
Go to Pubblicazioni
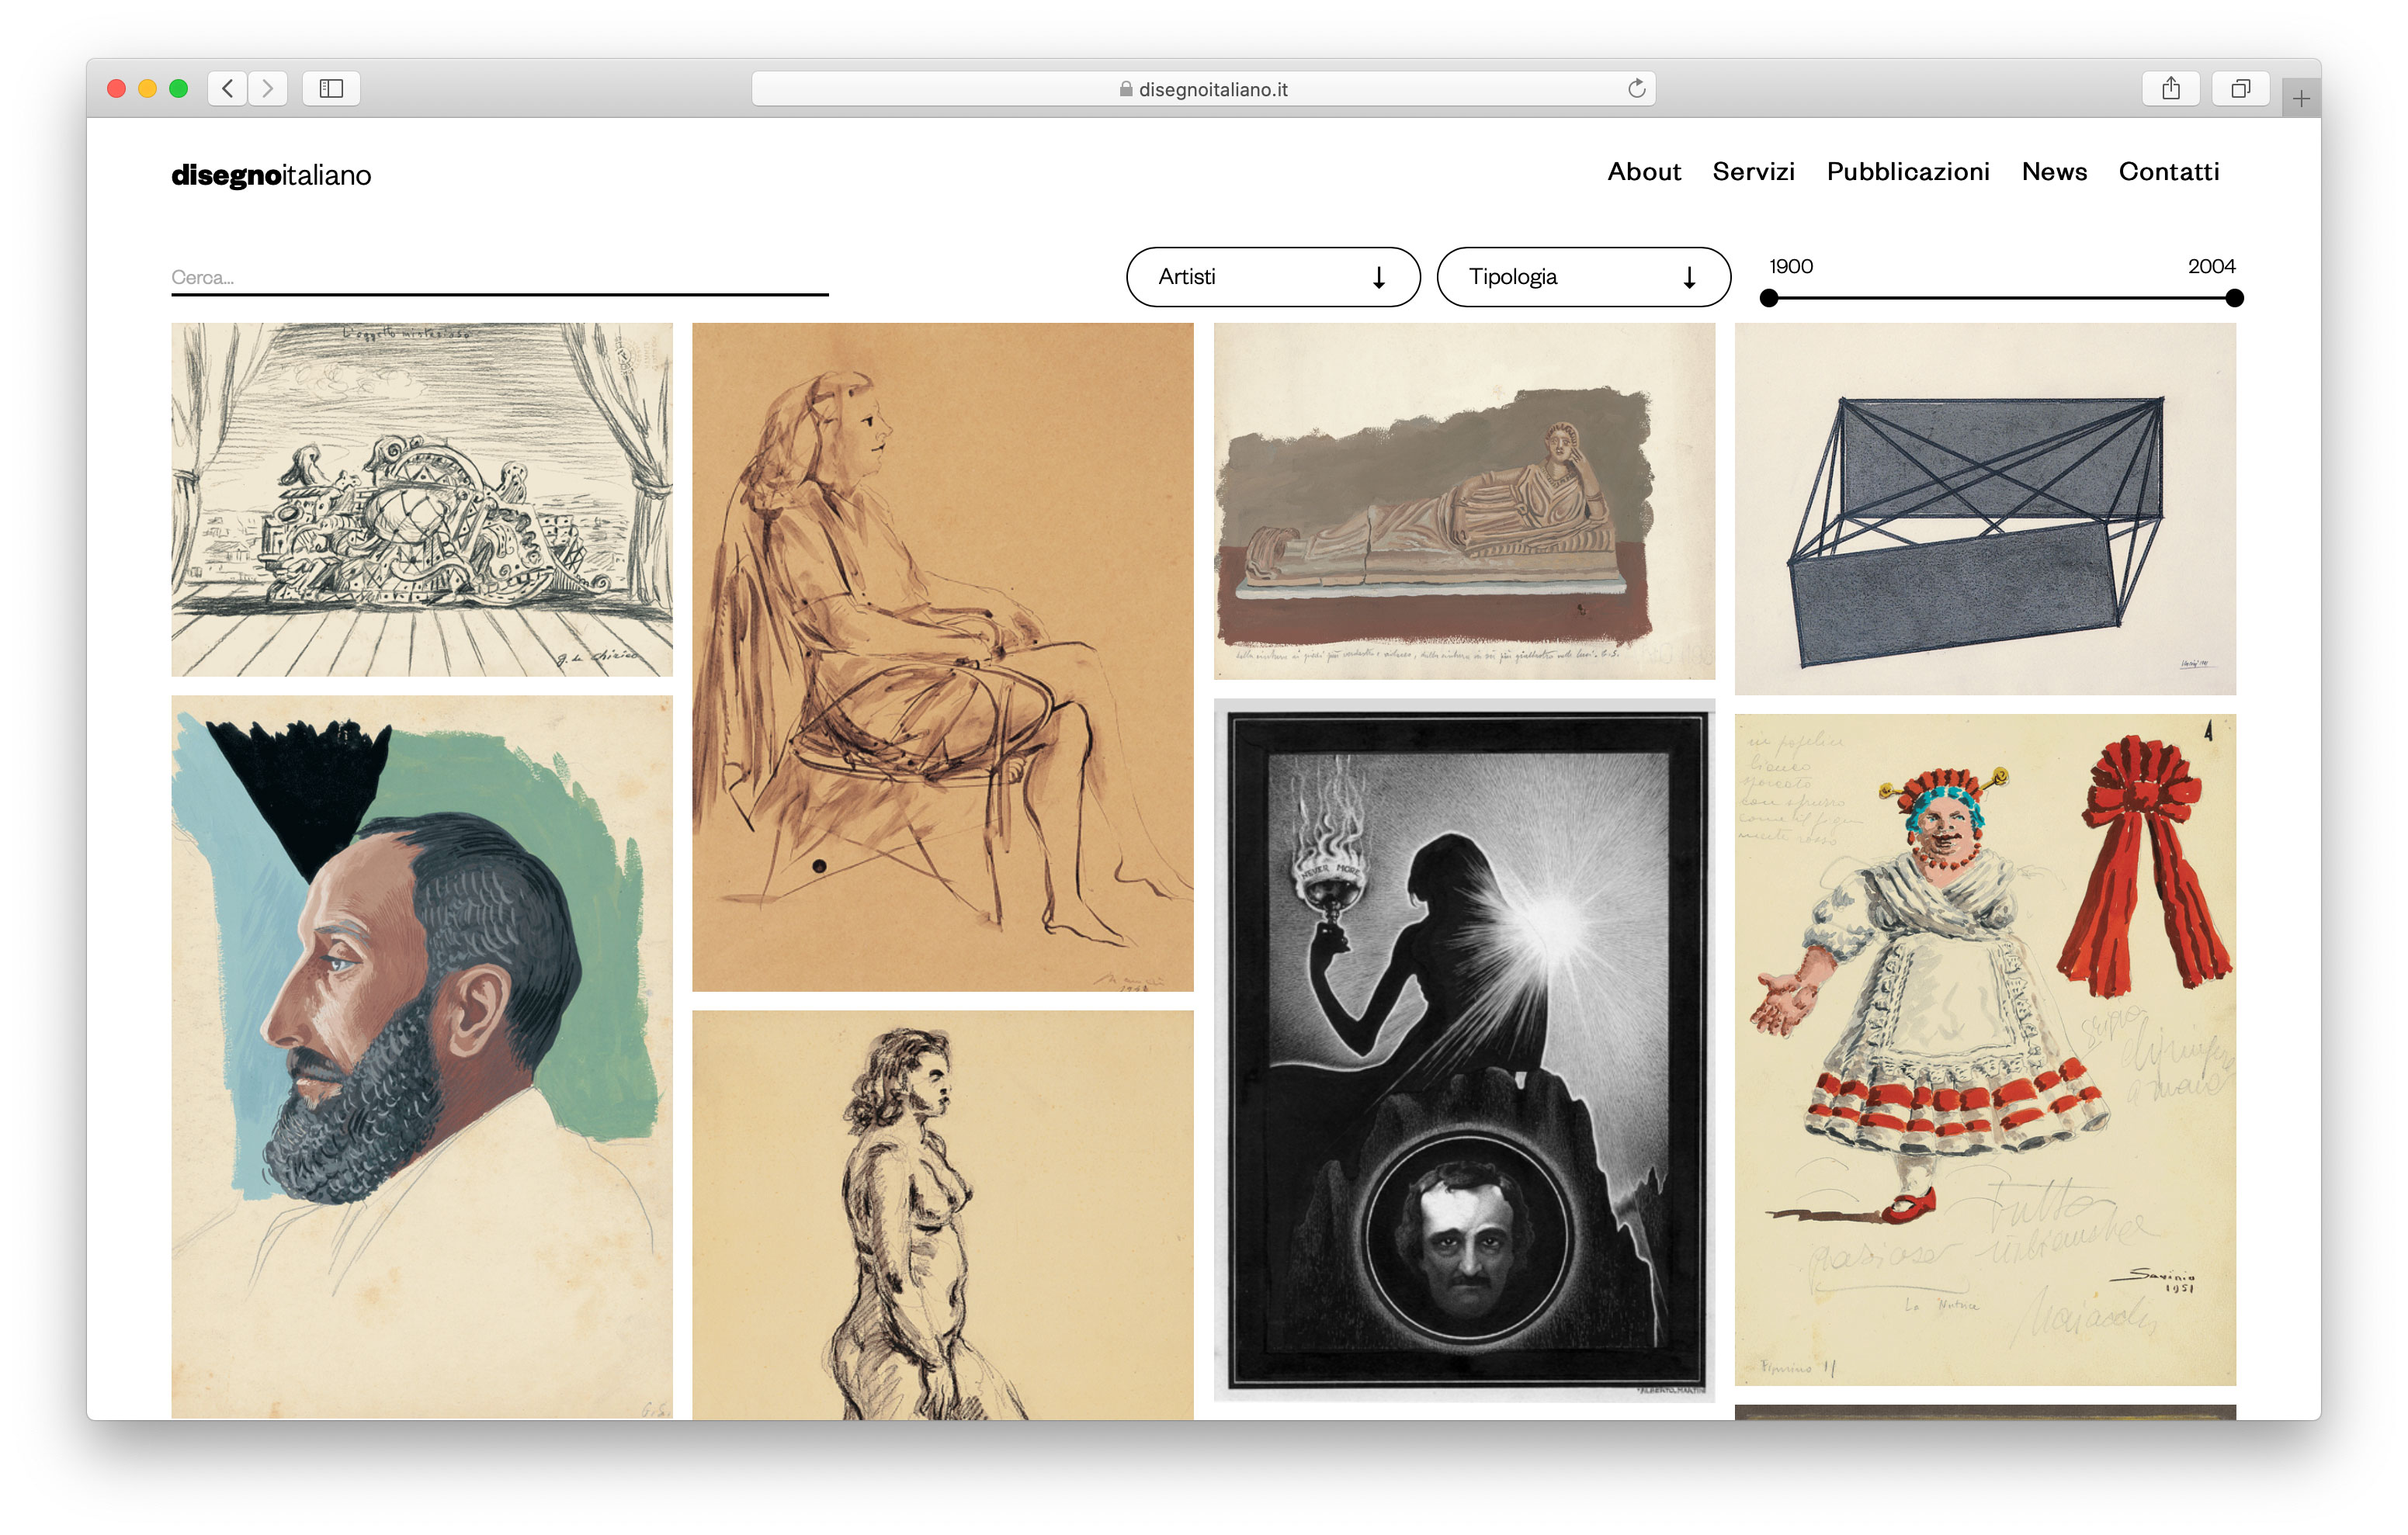(1908, 172)
